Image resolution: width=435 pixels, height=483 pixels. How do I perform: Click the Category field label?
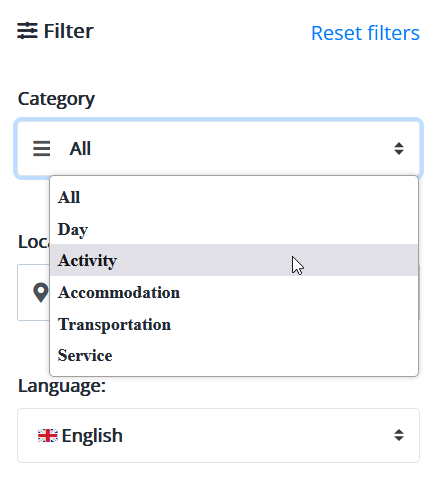56,99
